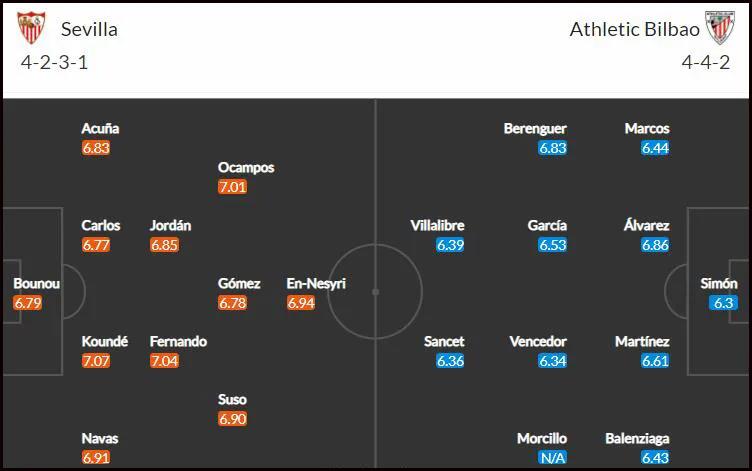Viewport: 752px width, 471px height.
Task: Select player En-Nesyri on the pitch
Action: click(316, 283)
